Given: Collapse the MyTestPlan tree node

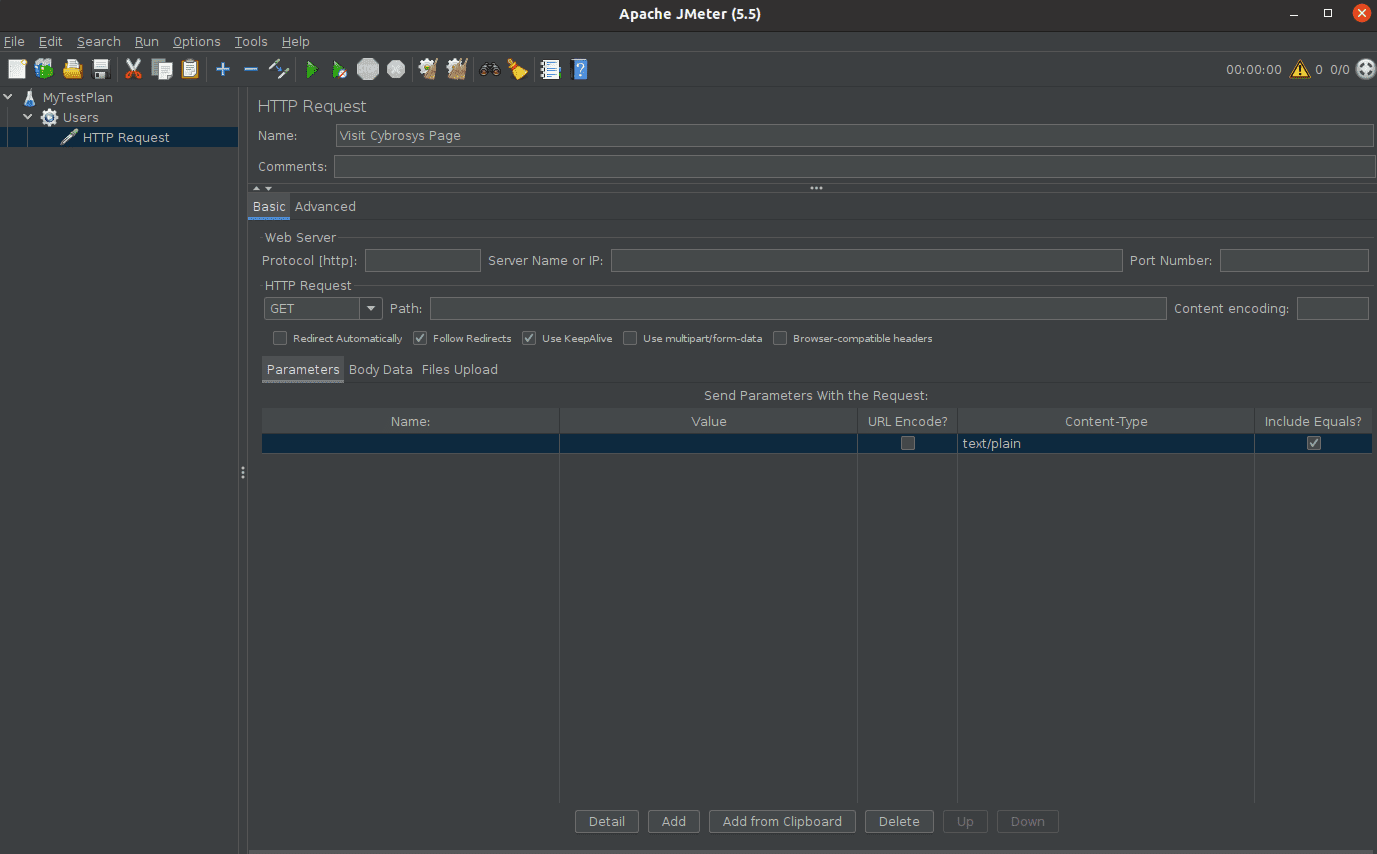Looking at the screenshot, I should click(8, 96).
